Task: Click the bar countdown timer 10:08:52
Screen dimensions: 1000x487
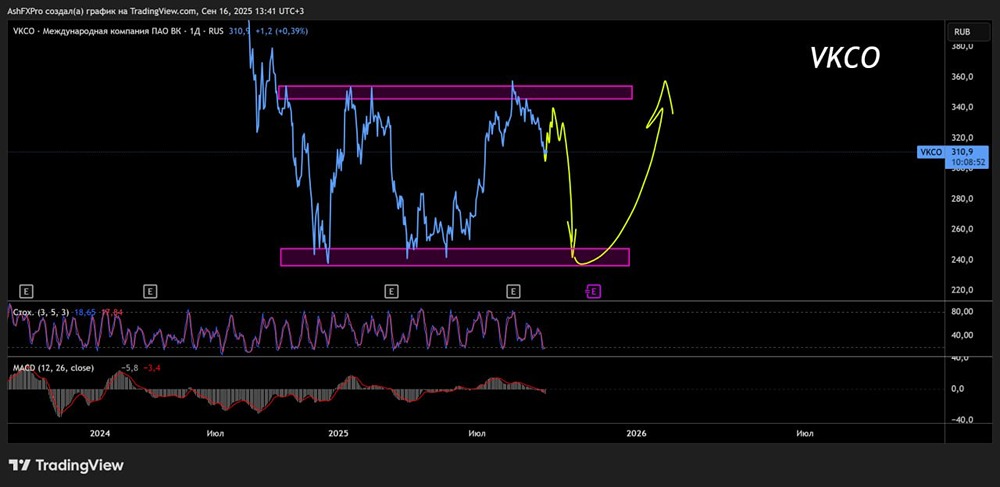Action: (968, 163)
